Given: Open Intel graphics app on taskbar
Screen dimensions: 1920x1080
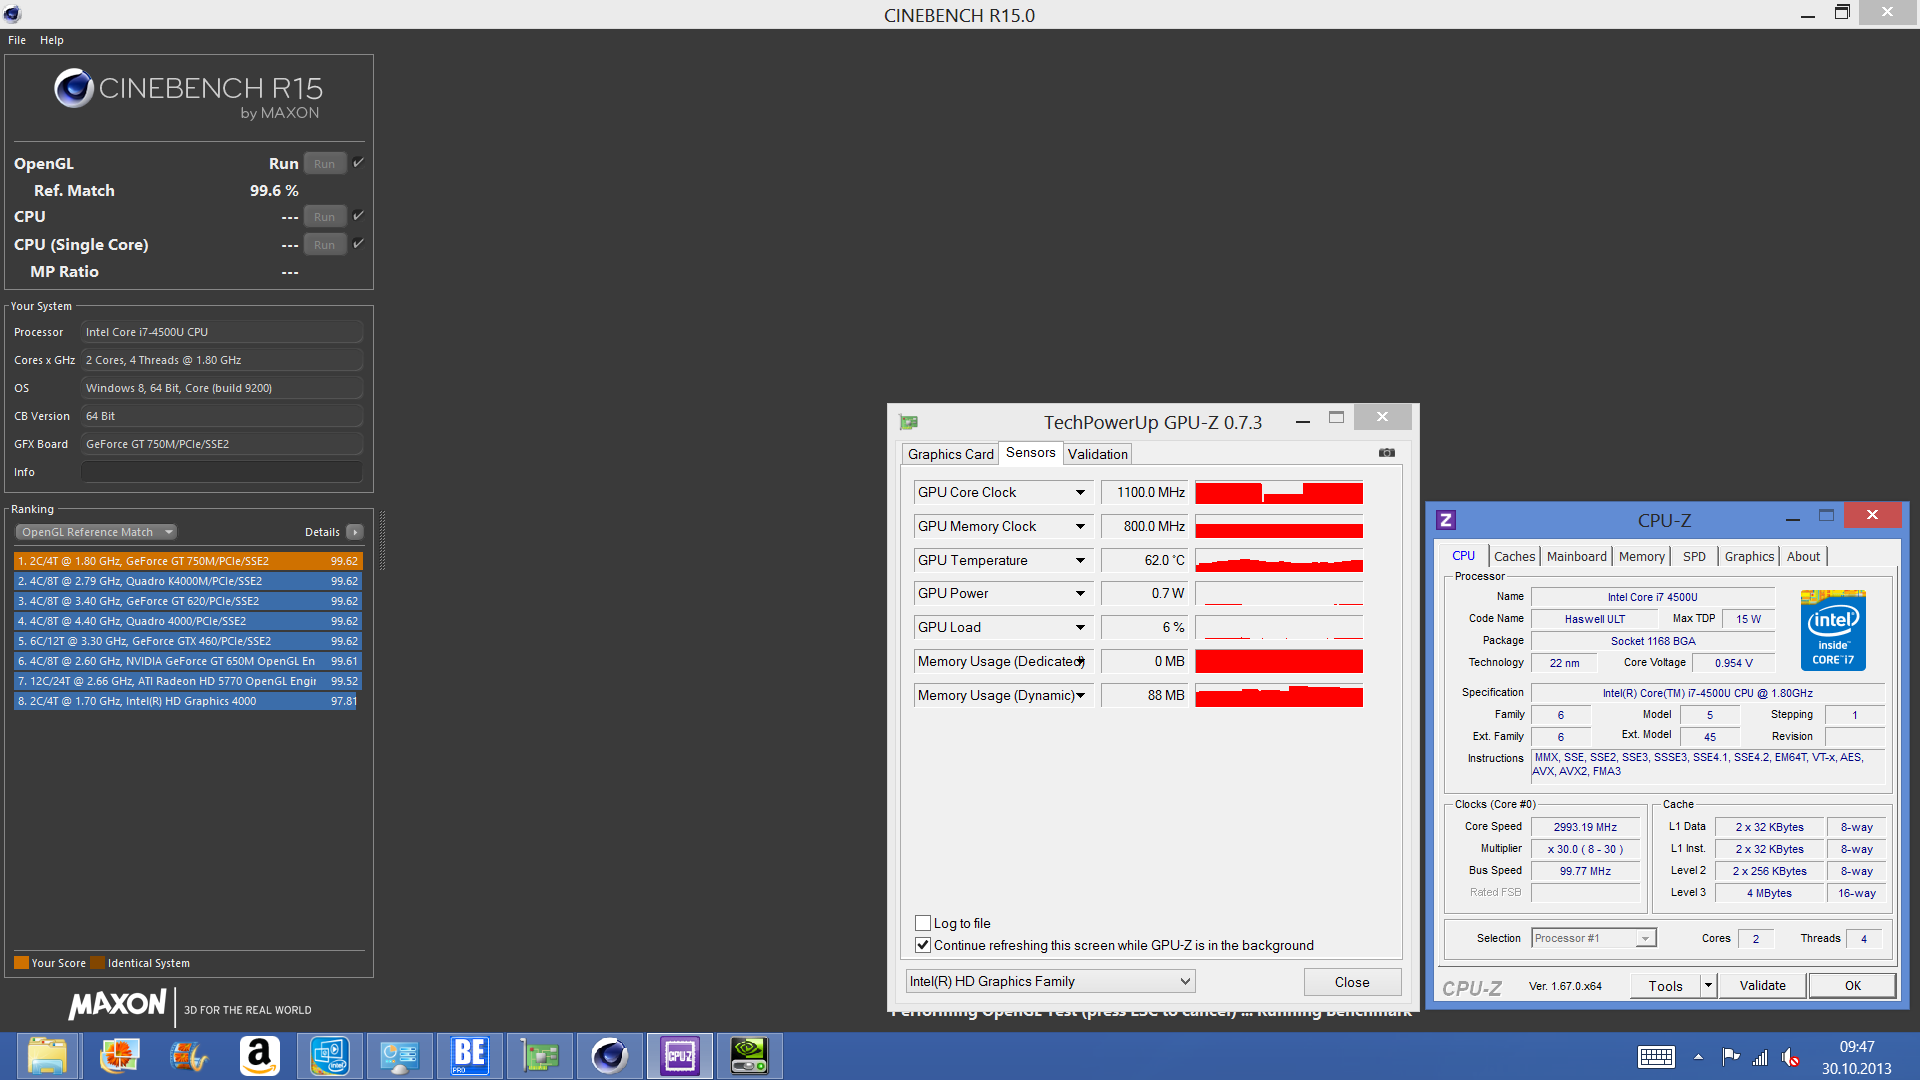Looking at the screenshot, I should pyautogui.click(x=329, y=1056).
